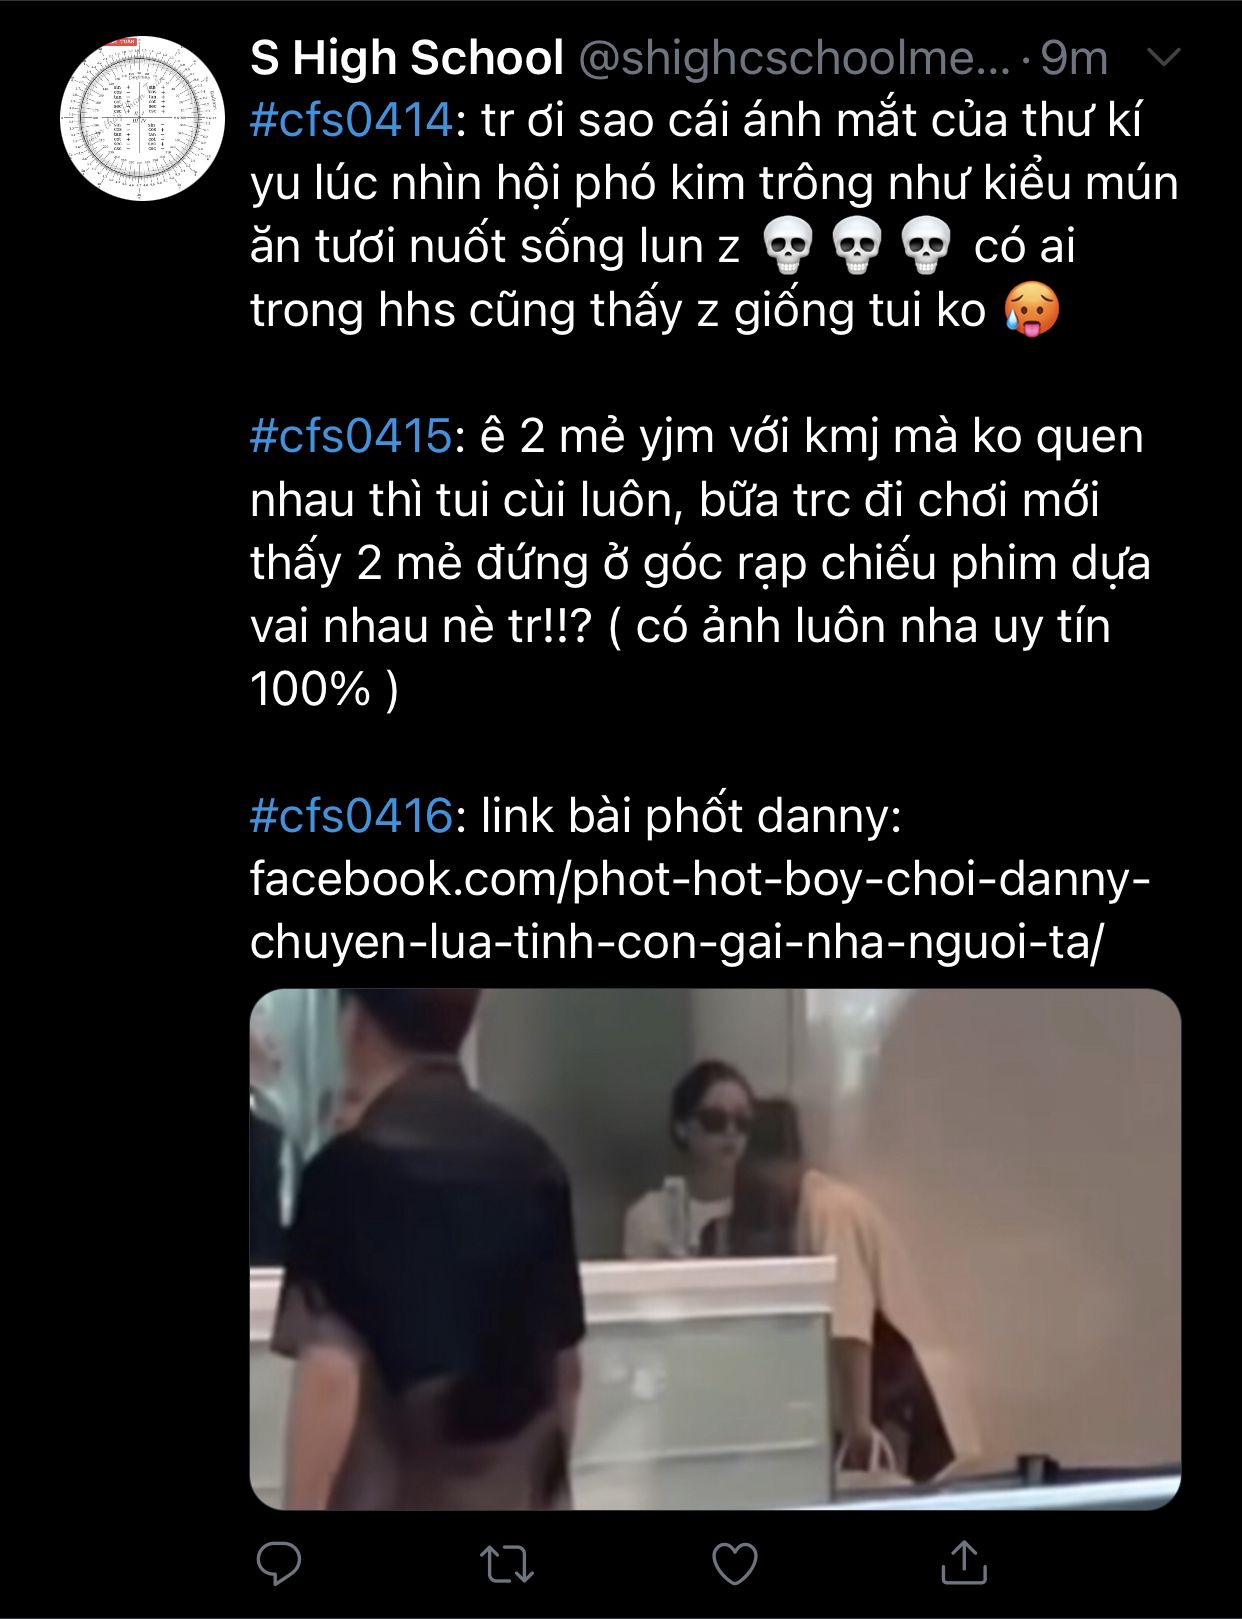Open the #cfs0414 hashtag
The height and width of the screenshot is (1619, 1242).
[x=351, y=120]
